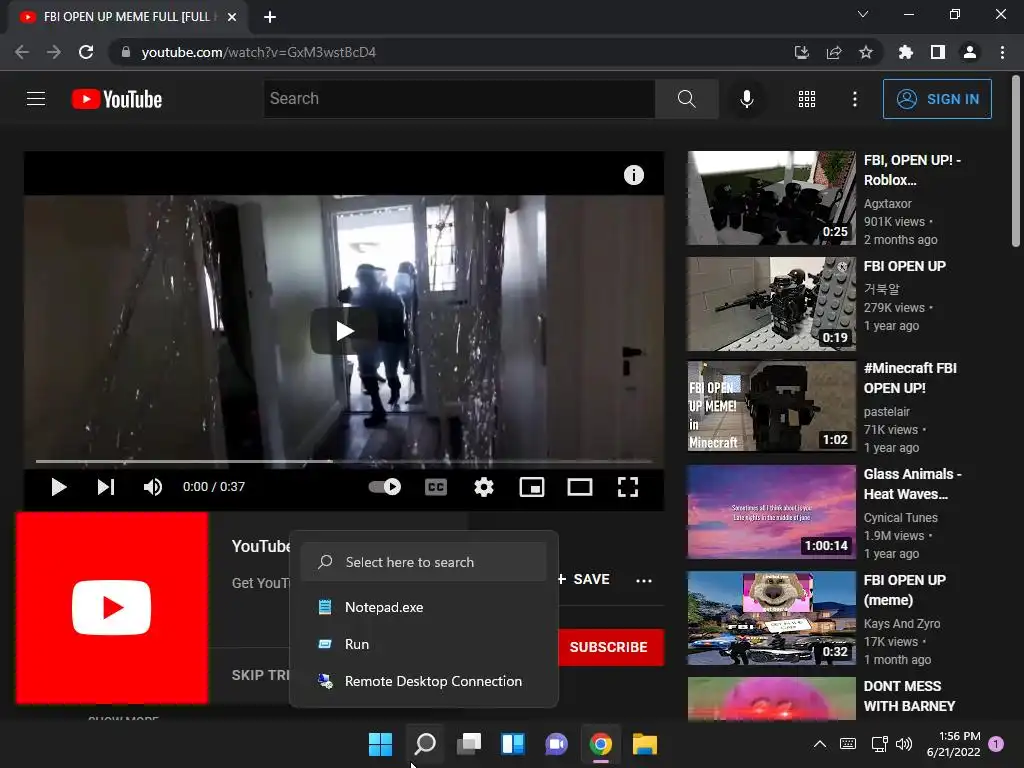Start voice search with the microphone icon
1024x768 pixels.
pos(746,99)
